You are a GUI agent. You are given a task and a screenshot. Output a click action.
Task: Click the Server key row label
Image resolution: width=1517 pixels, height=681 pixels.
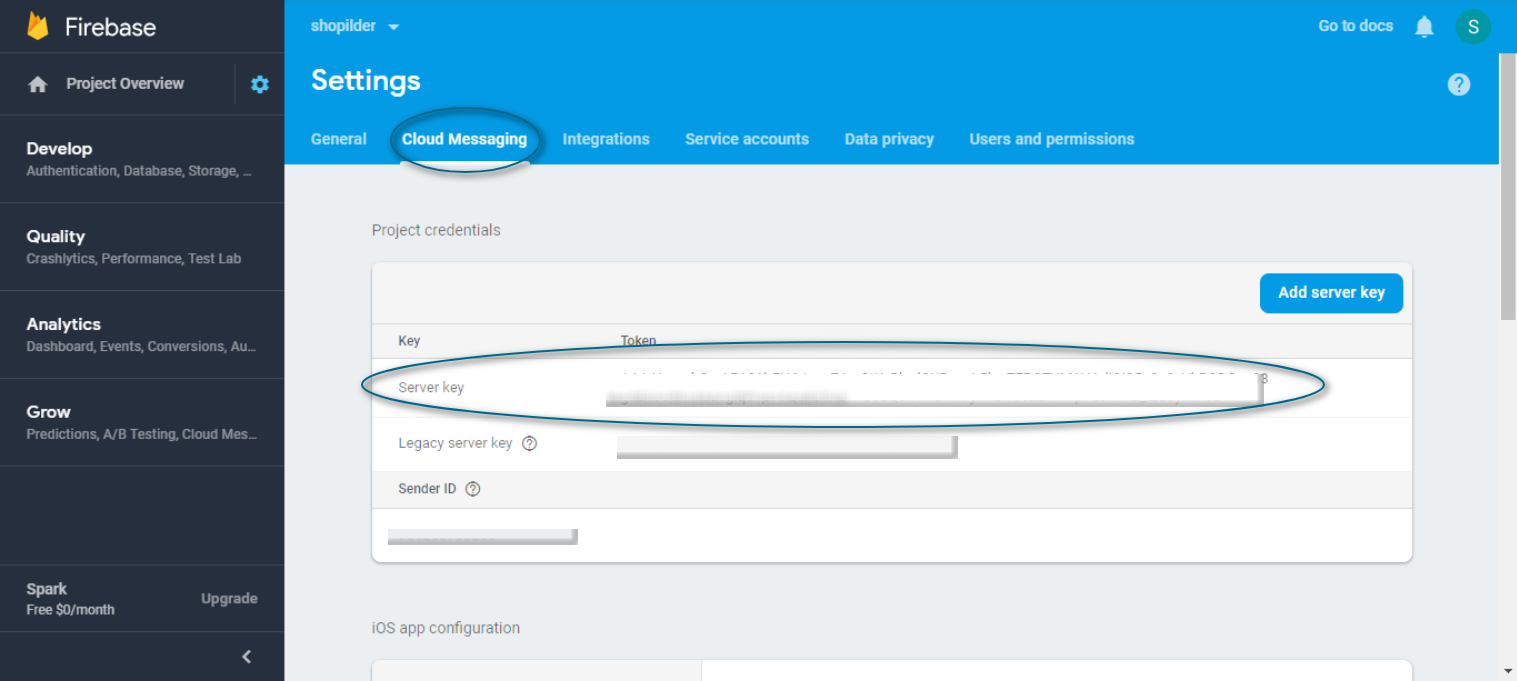click(x=431, y=387)
